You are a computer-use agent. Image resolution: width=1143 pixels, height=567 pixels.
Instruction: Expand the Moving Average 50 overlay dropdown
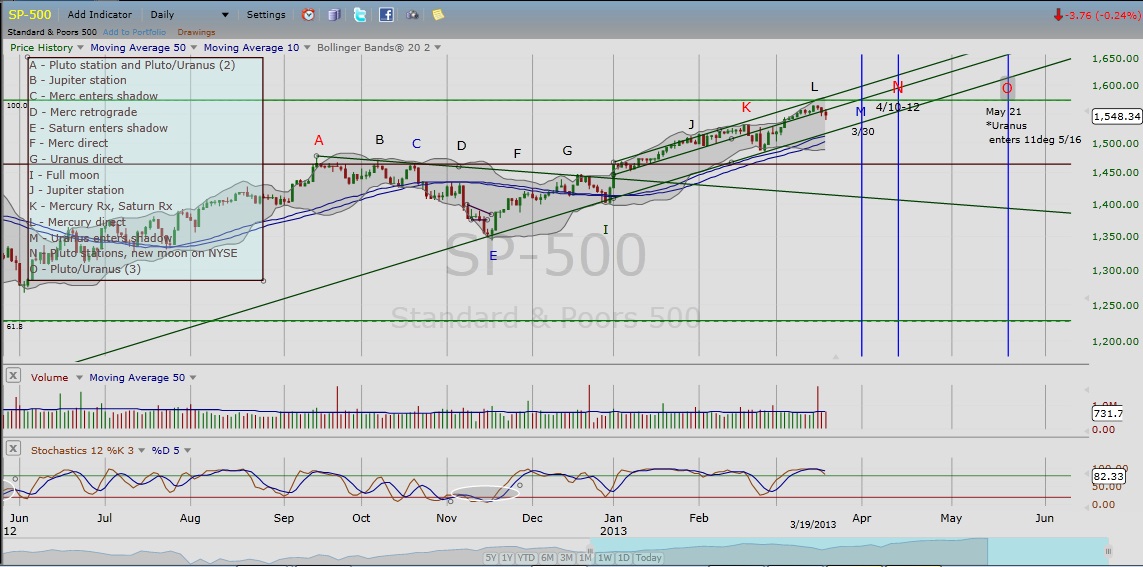[x=193, y=48]
